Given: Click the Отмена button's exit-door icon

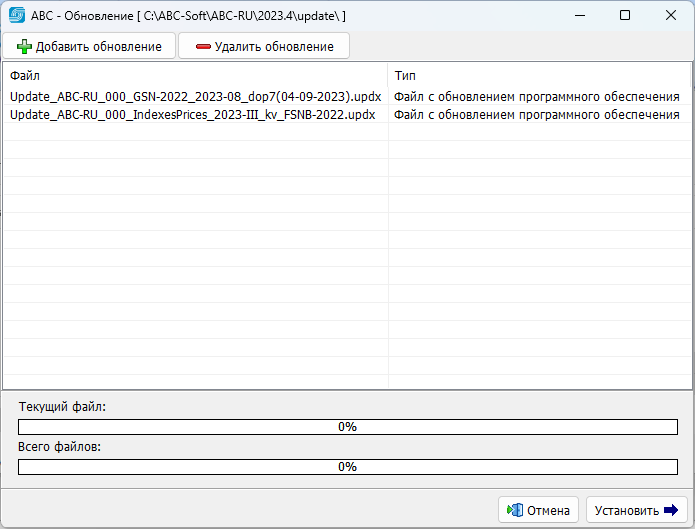Looking at the screenshot, I should 515,510.
